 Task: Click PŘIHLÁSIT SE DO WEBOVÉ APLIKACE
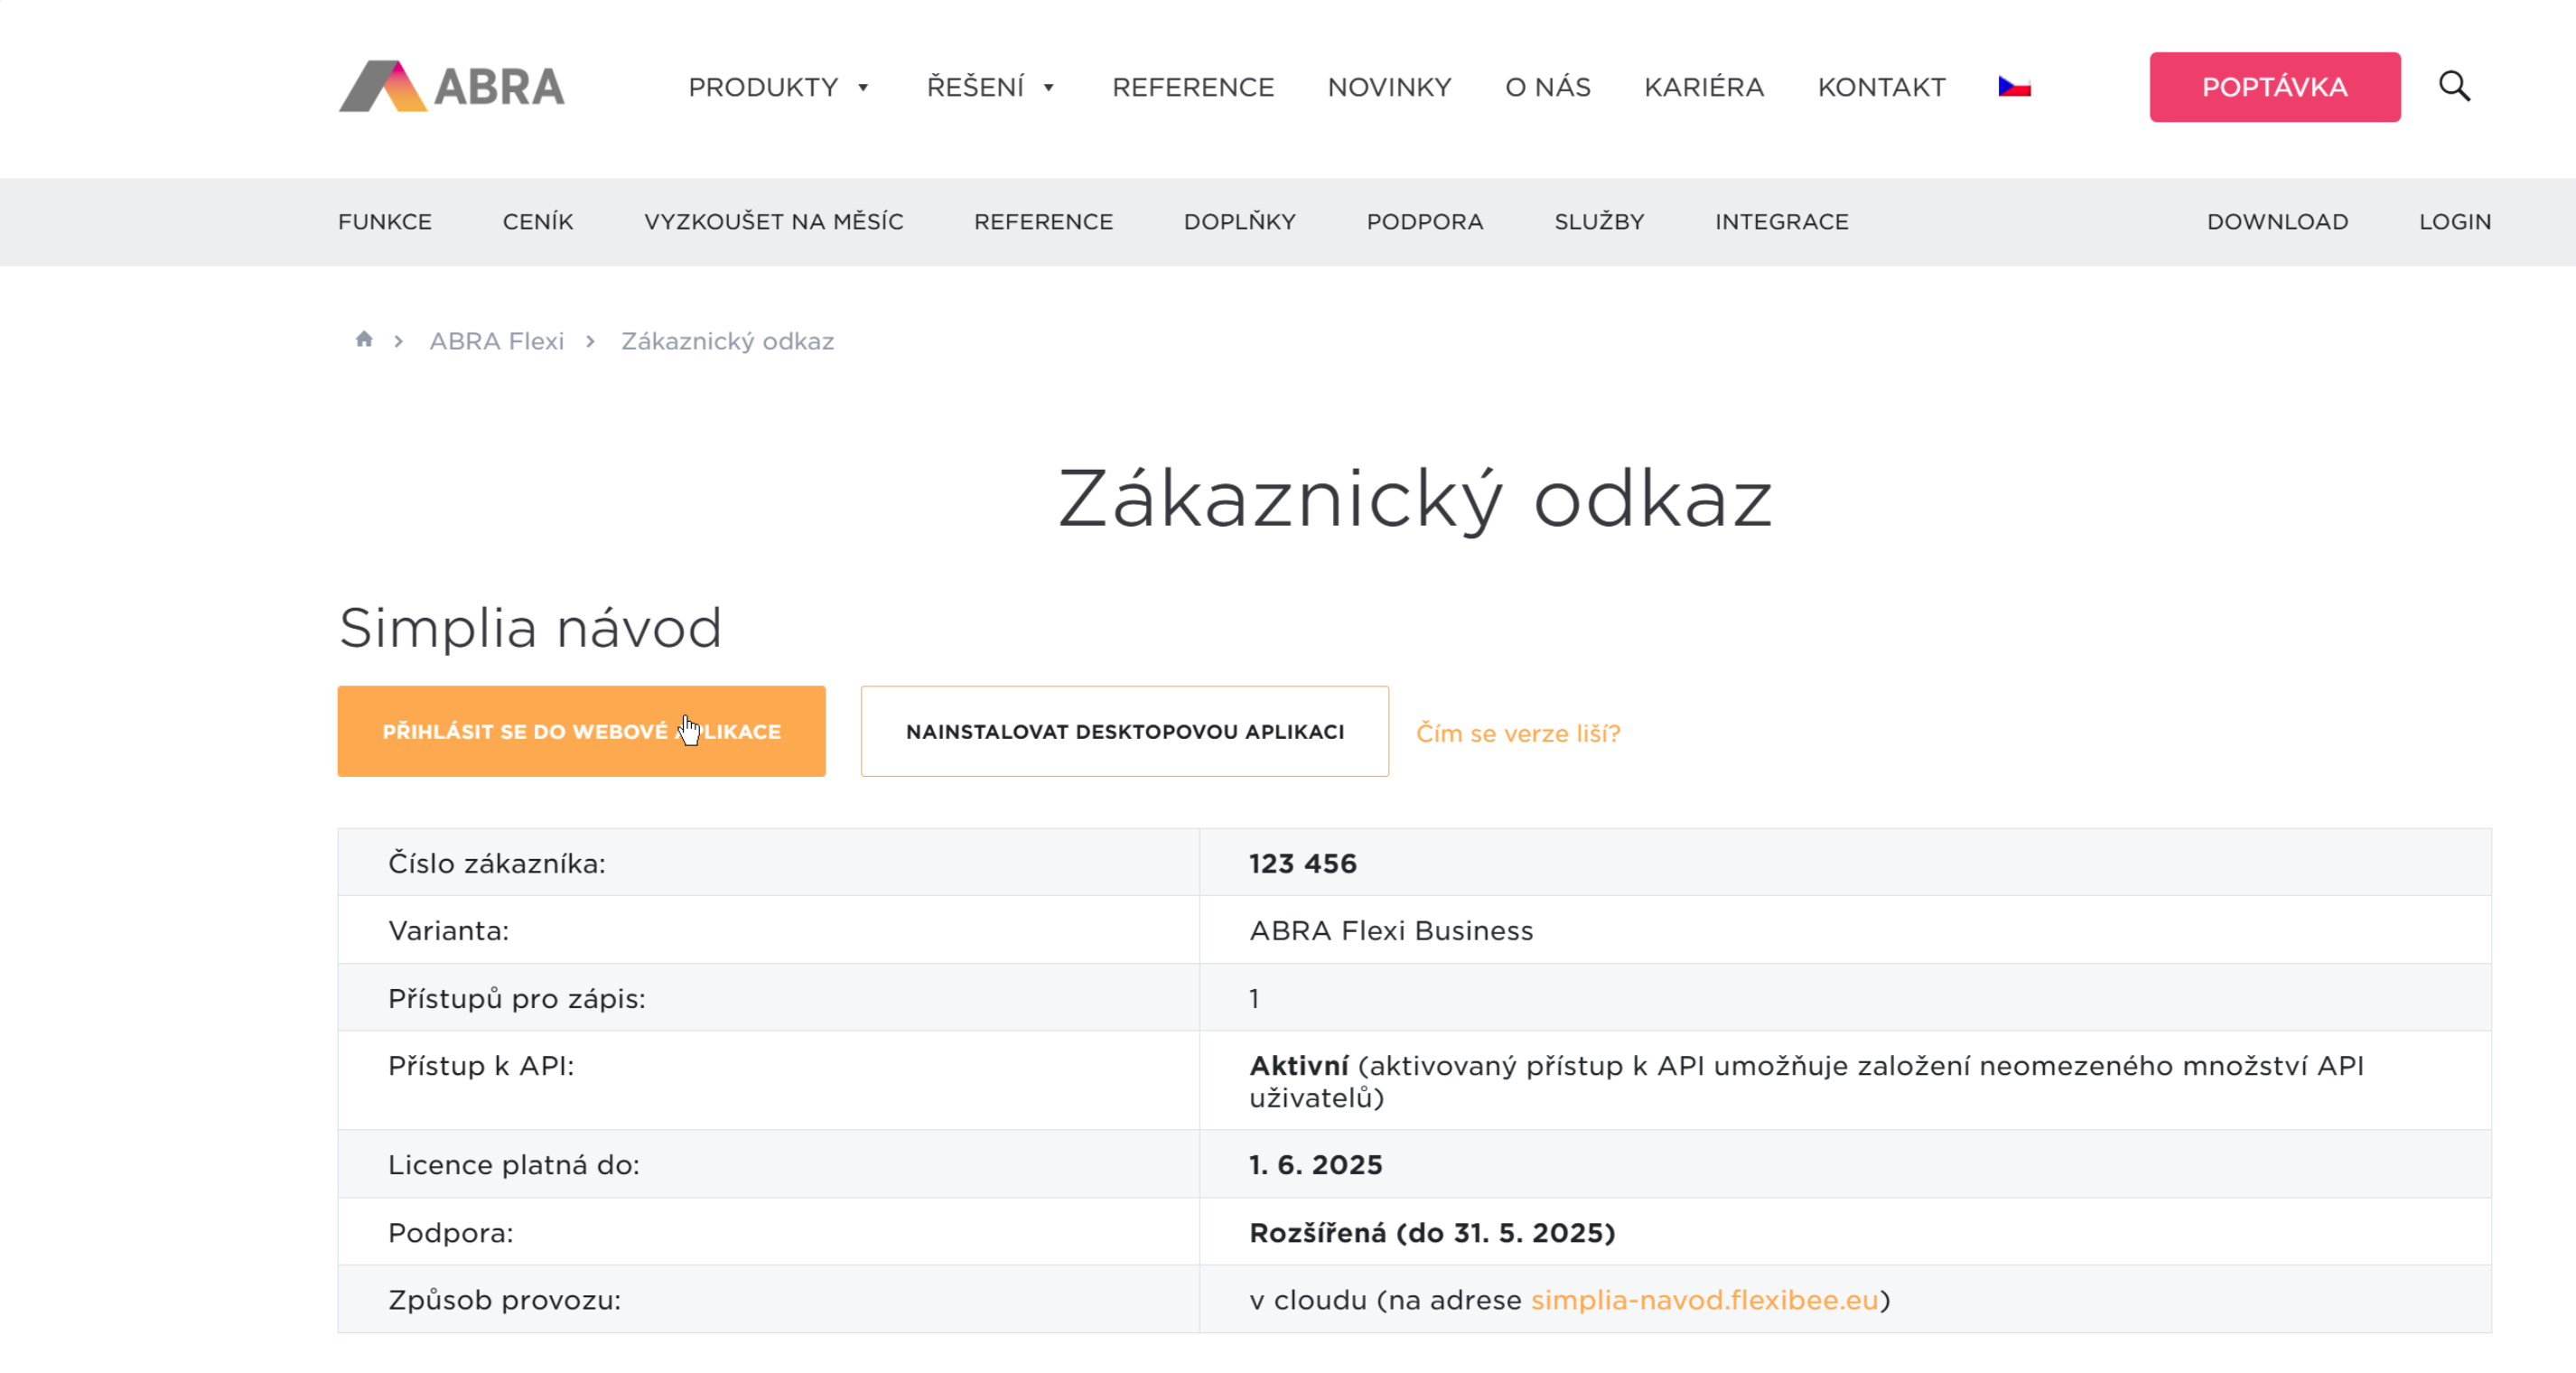pos(581,731)
